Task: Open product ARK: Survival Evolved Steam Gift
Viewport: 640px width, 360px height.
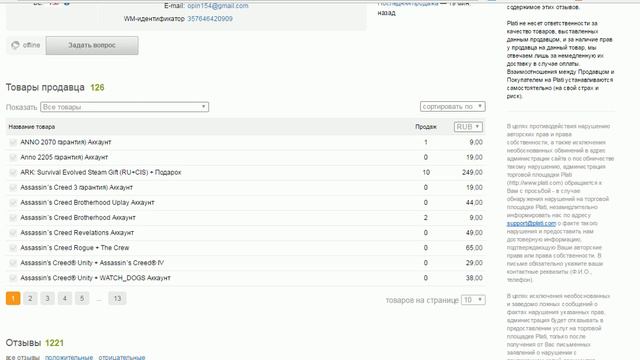Action: pyautogui.click(x=101, y=172)
